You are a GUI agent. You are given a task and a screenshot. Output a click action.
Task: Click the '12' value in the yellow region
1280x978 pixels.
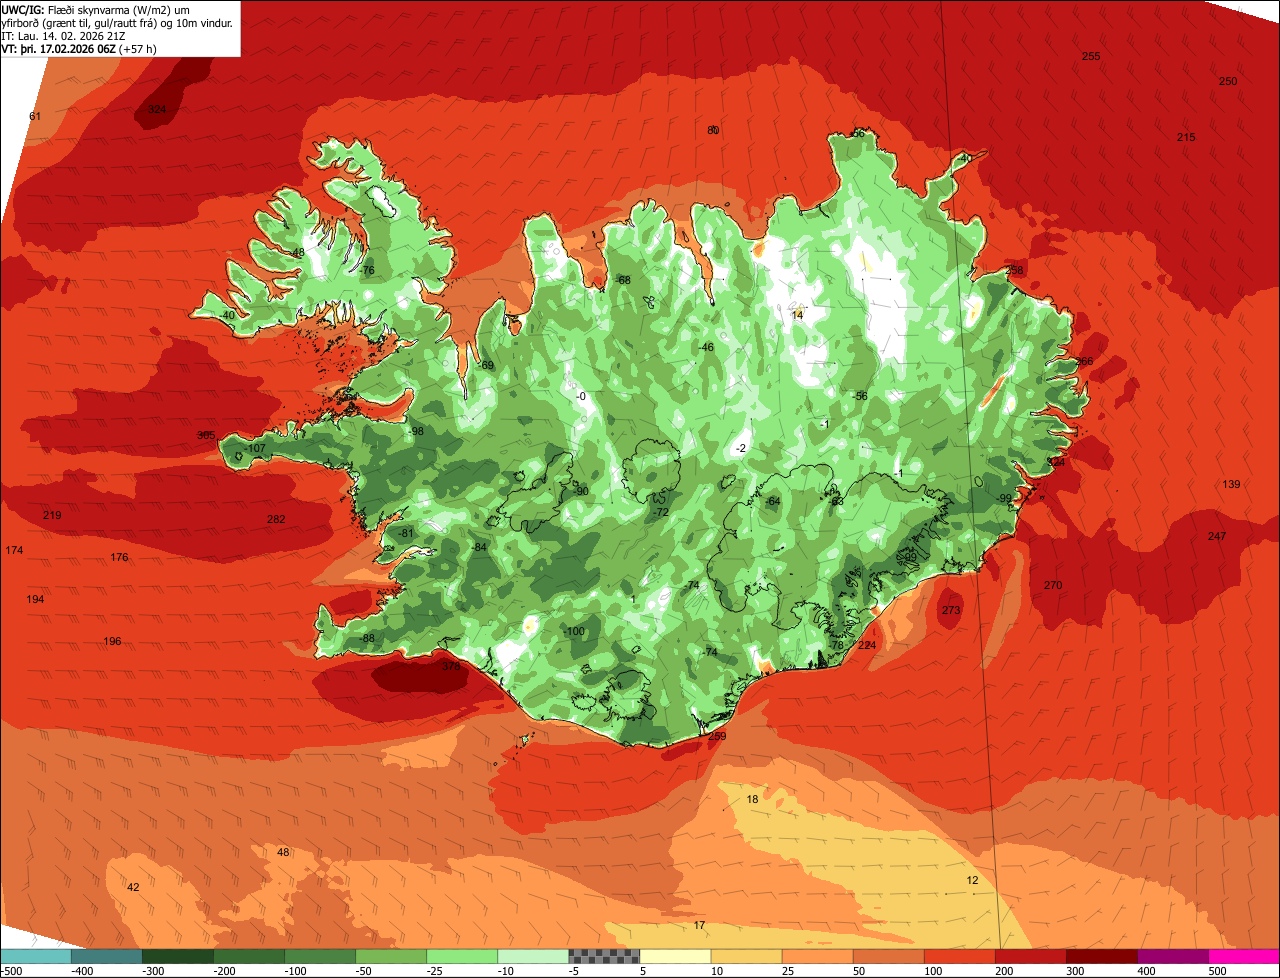(x=972, y=880)
